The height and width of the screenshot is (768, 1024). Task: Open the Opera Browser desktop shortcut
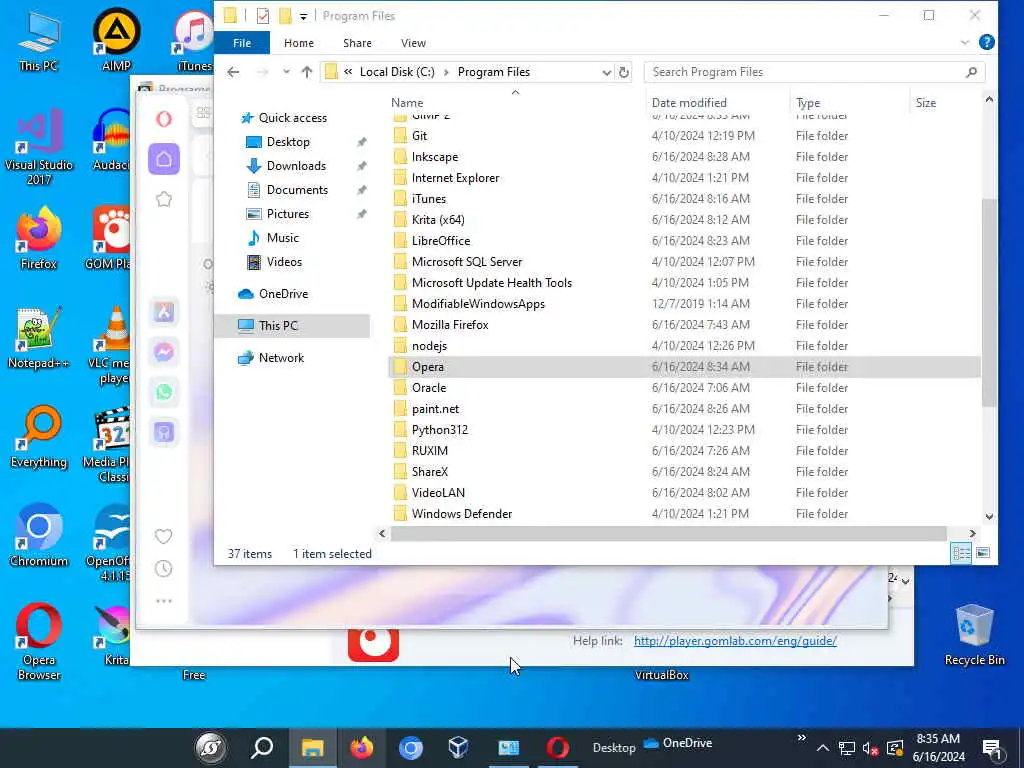(x=39, y=642)
